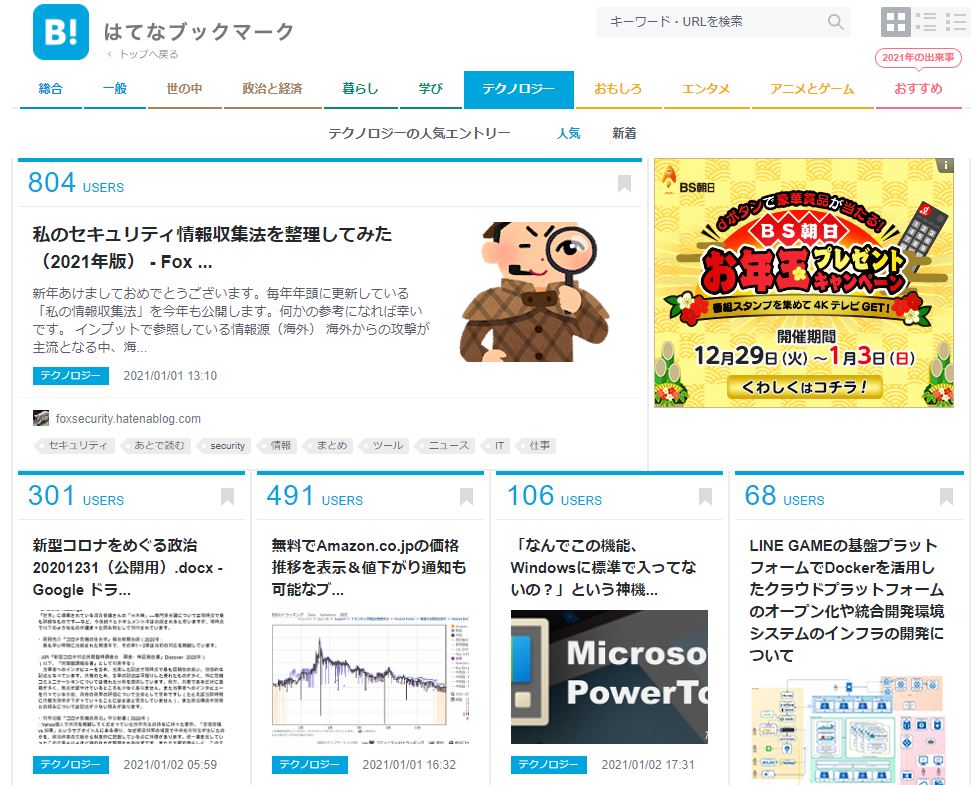Click the 情報 tag
Image resolution: width=975 pixels, height=785 pixels.
(x=277, y=445)
